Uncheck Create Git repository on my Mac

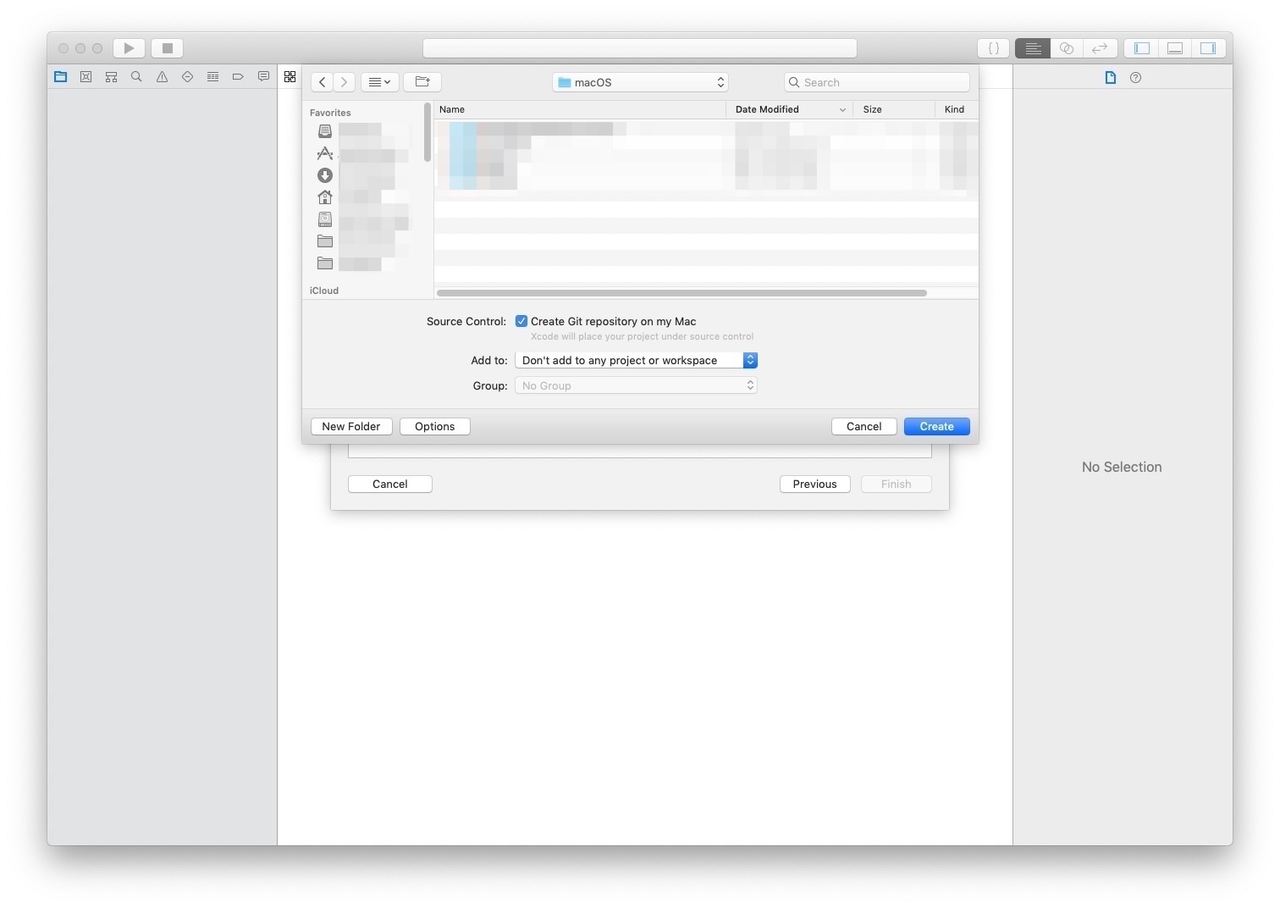[521, 321]
